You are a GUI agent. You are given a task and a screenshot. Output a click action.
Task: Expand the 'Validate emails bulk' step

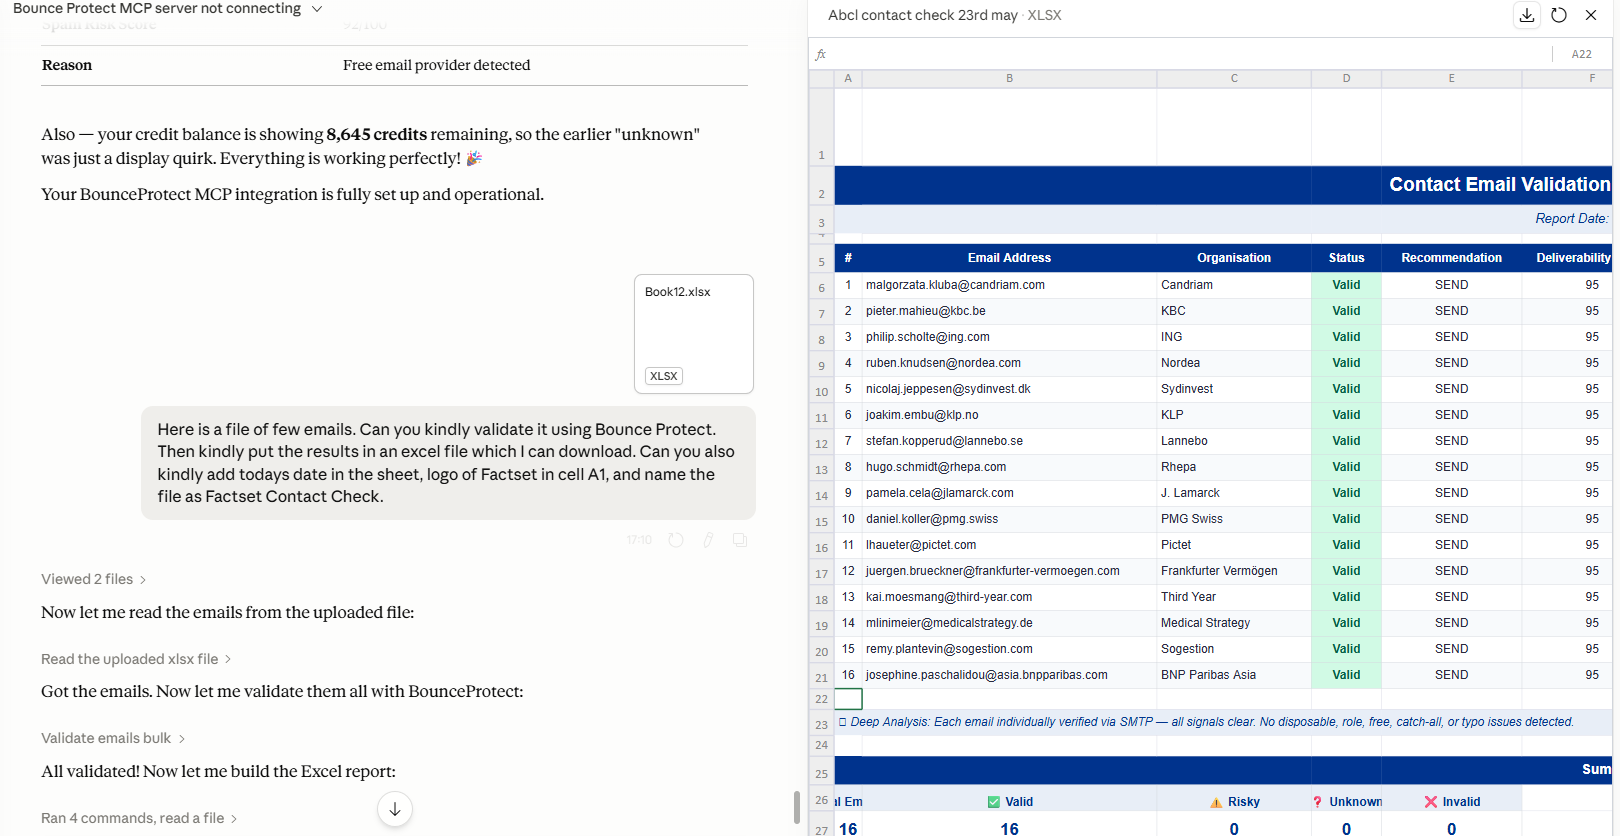click(x=113, y=738)
